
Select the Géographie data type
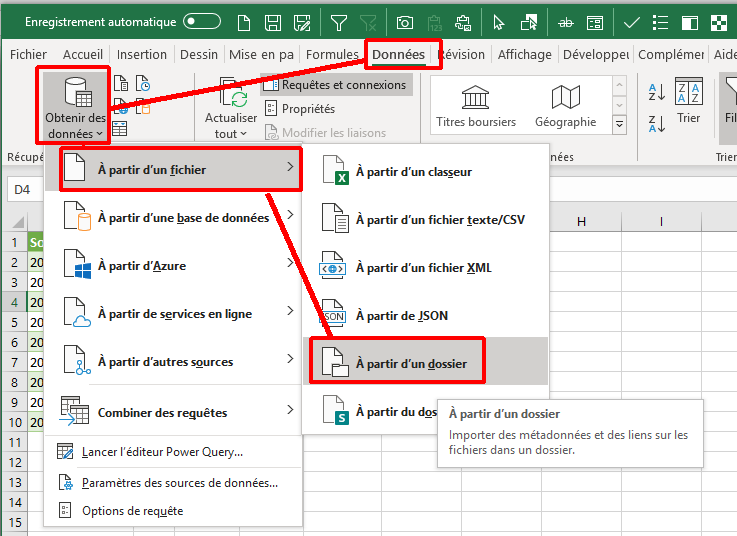click(565, 105)
